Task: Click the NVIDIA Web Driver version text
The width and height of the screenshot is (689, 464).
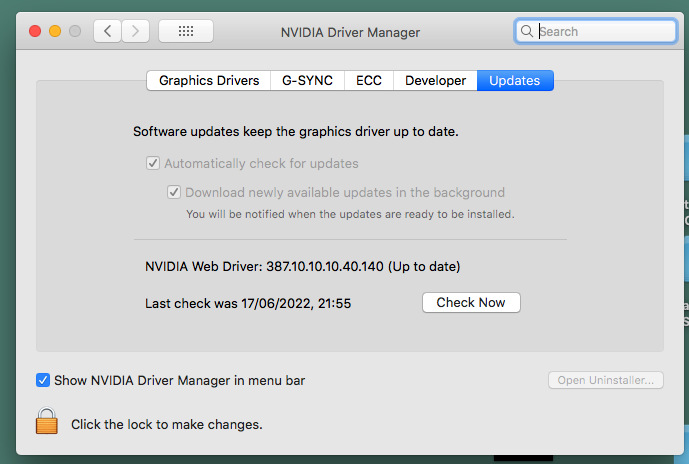Action: (x=302, y=267)
